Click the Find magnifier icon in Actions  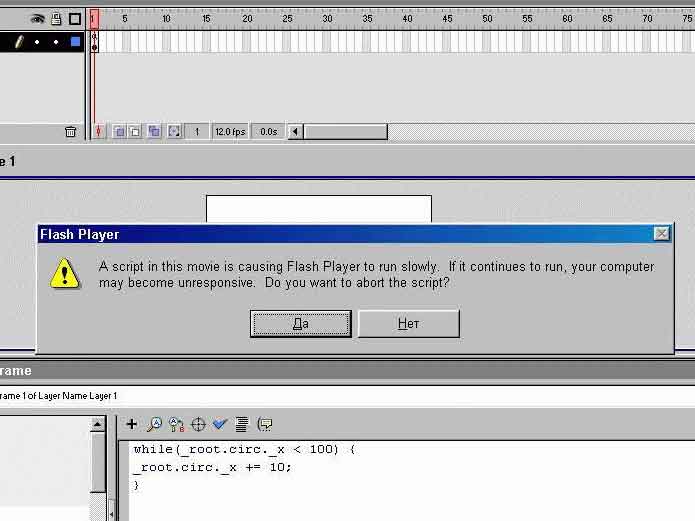pos(154,424)
